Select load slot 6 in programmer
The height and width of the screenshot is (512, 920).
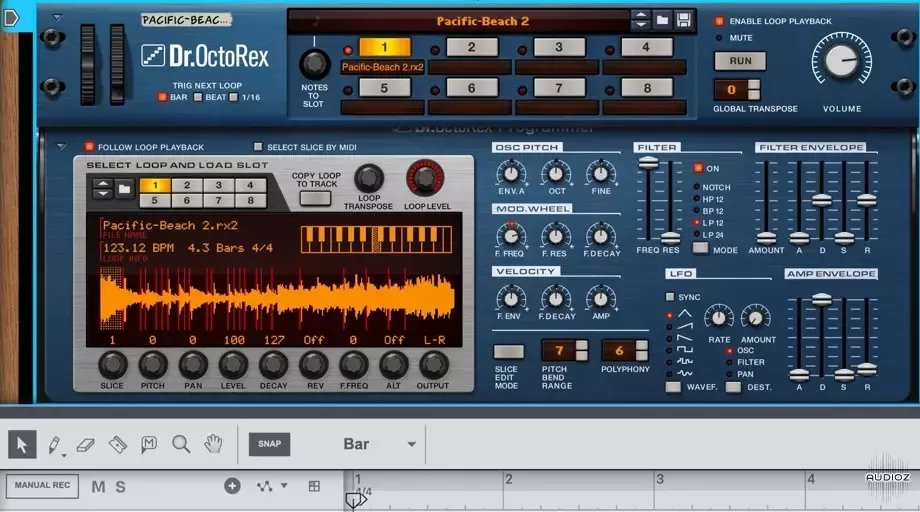(x=187, y=201)
